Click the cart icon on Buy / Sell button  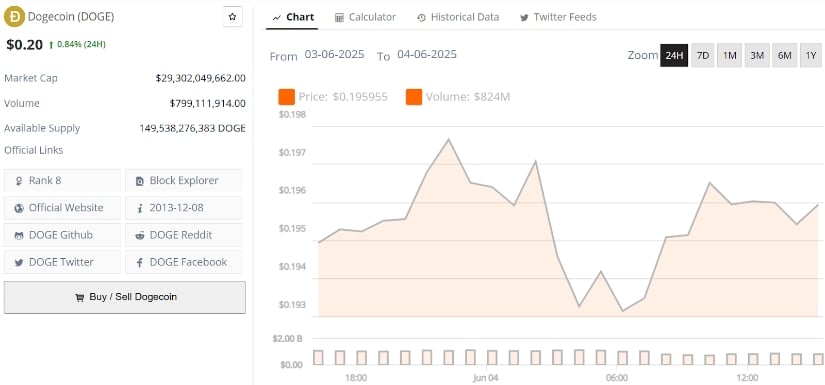tap(79, 298)
